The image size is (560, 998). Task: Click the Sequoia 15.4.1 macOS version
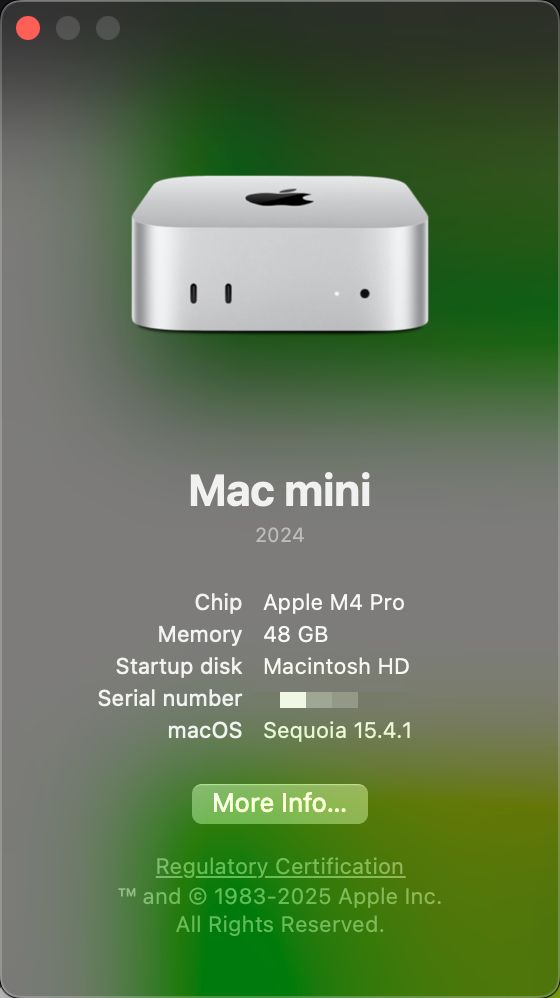point(338,730)
